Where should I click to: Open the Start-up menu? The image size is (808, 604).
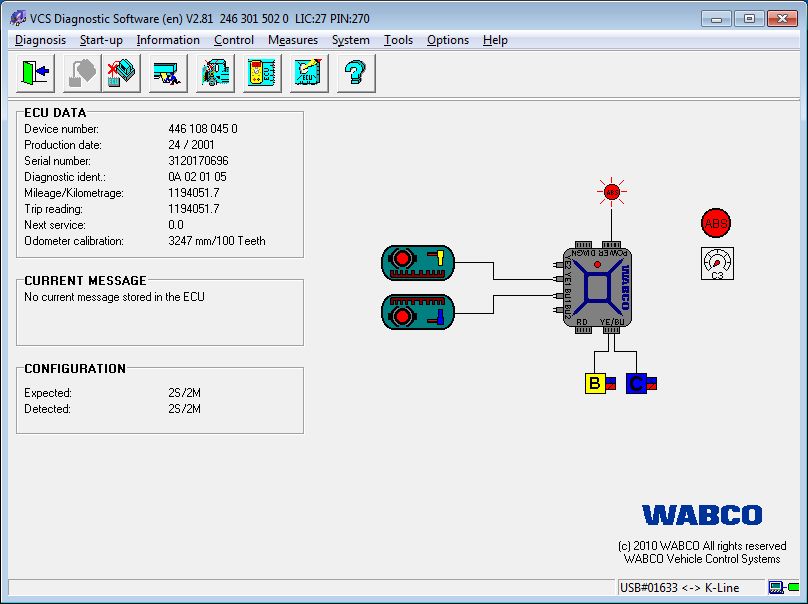(x=101, y=40)
